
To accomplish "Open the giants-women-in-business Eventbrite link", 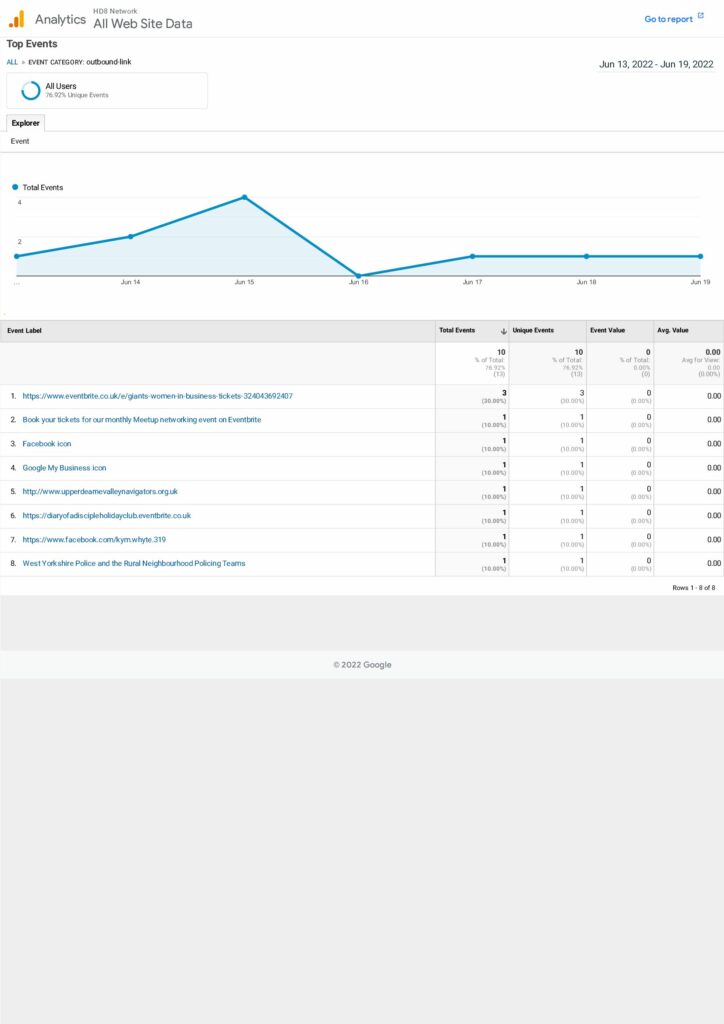I will [157, 396].
